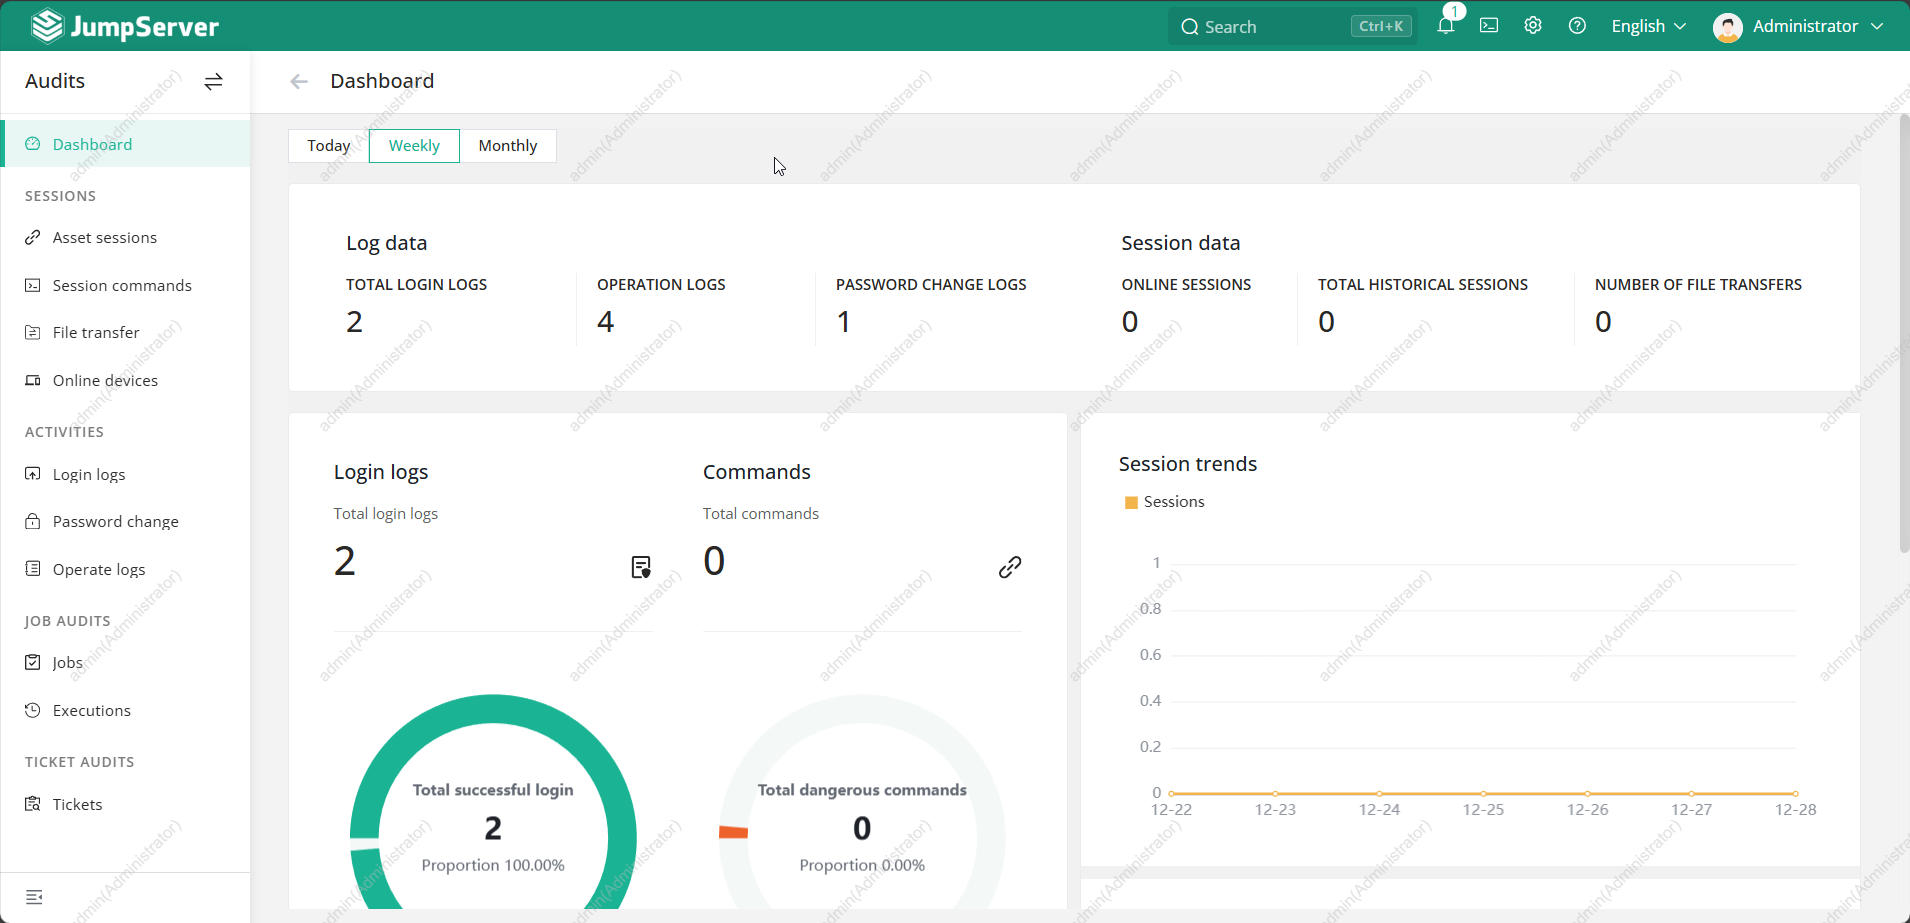Viewport: 1910px width, 923px height.
Task: Open system settings gear icon
Action: point(1533,26)
